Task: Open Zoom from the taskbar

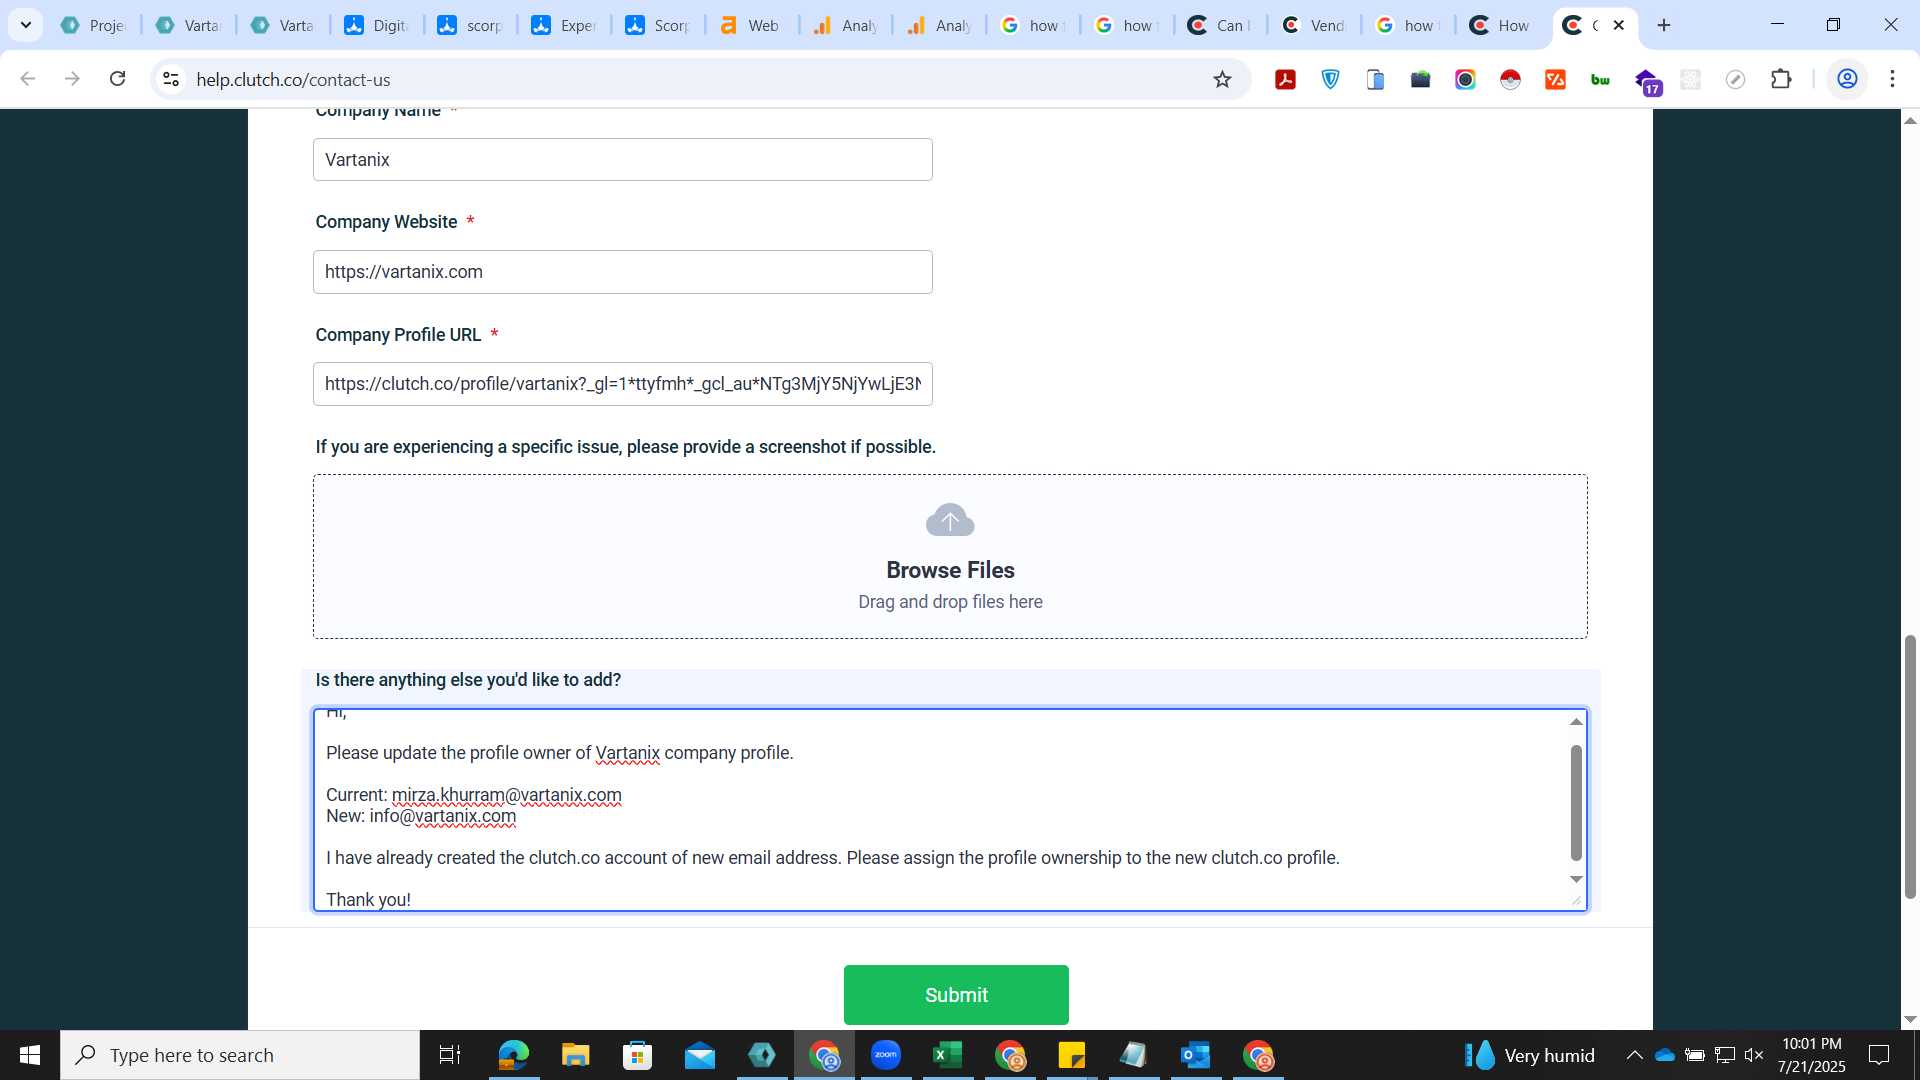Action: pyautogui.click(x=886, y=1055)
